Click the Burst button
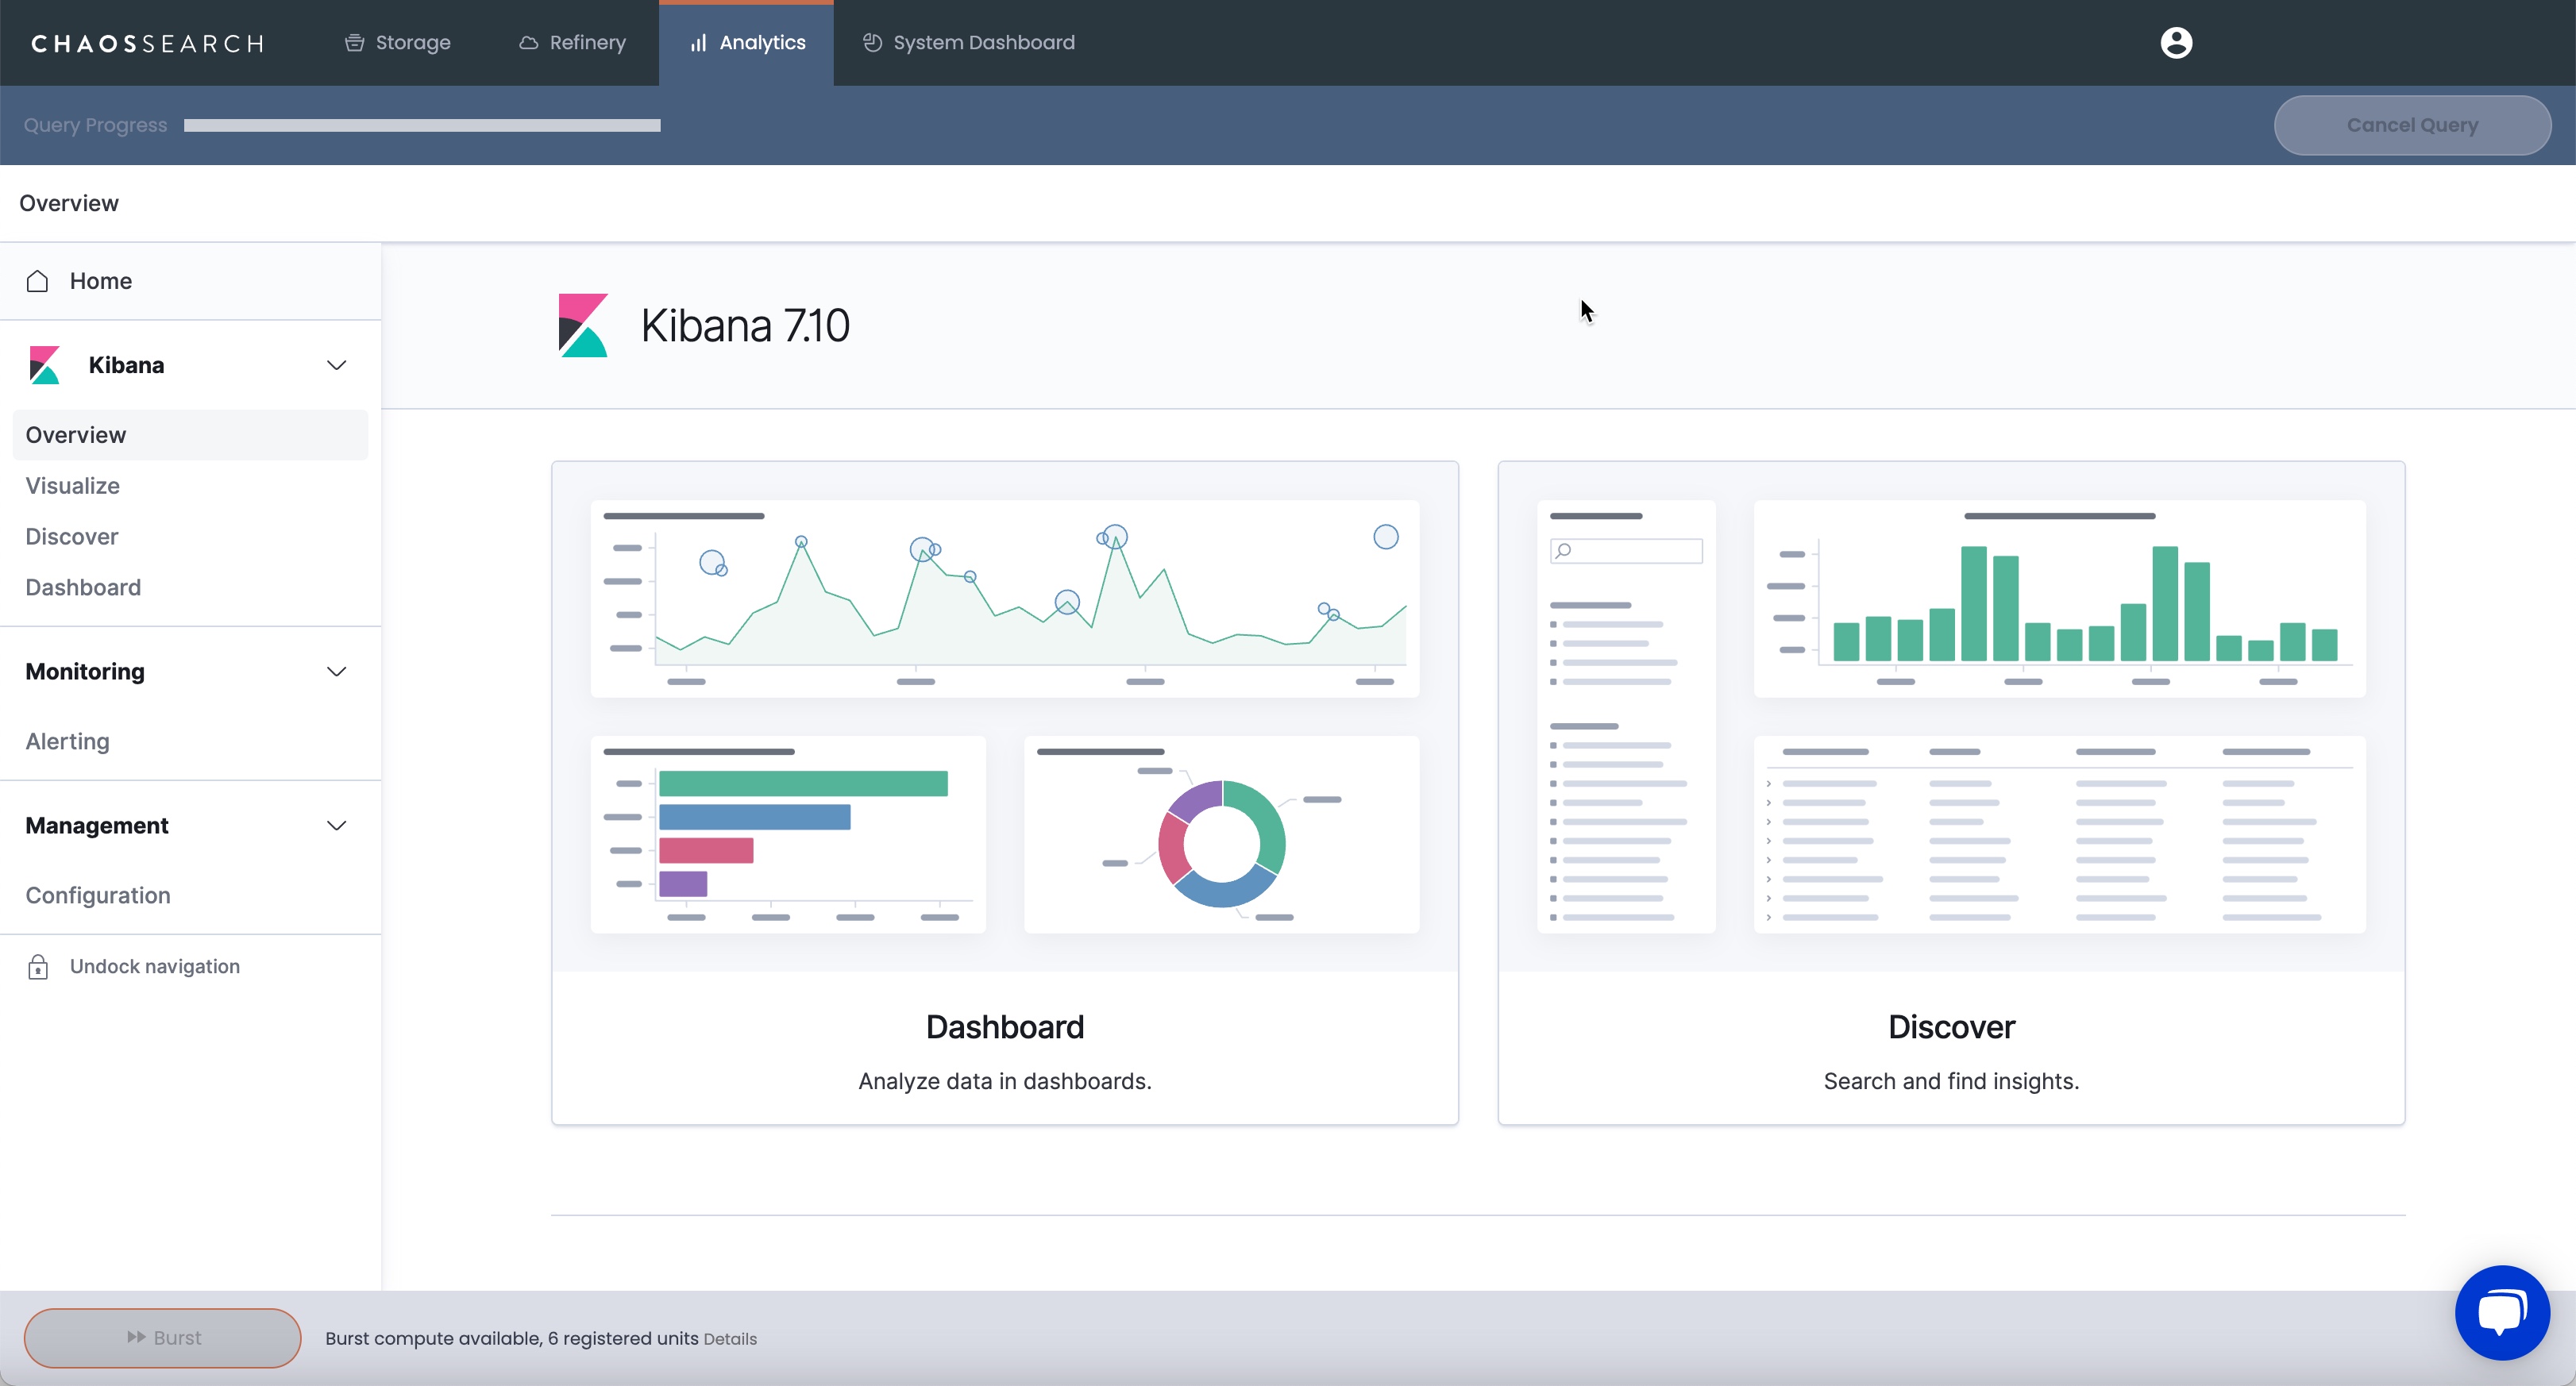The height and width of the screenshot is (1386, 2576). click(x=162, y=1337)
